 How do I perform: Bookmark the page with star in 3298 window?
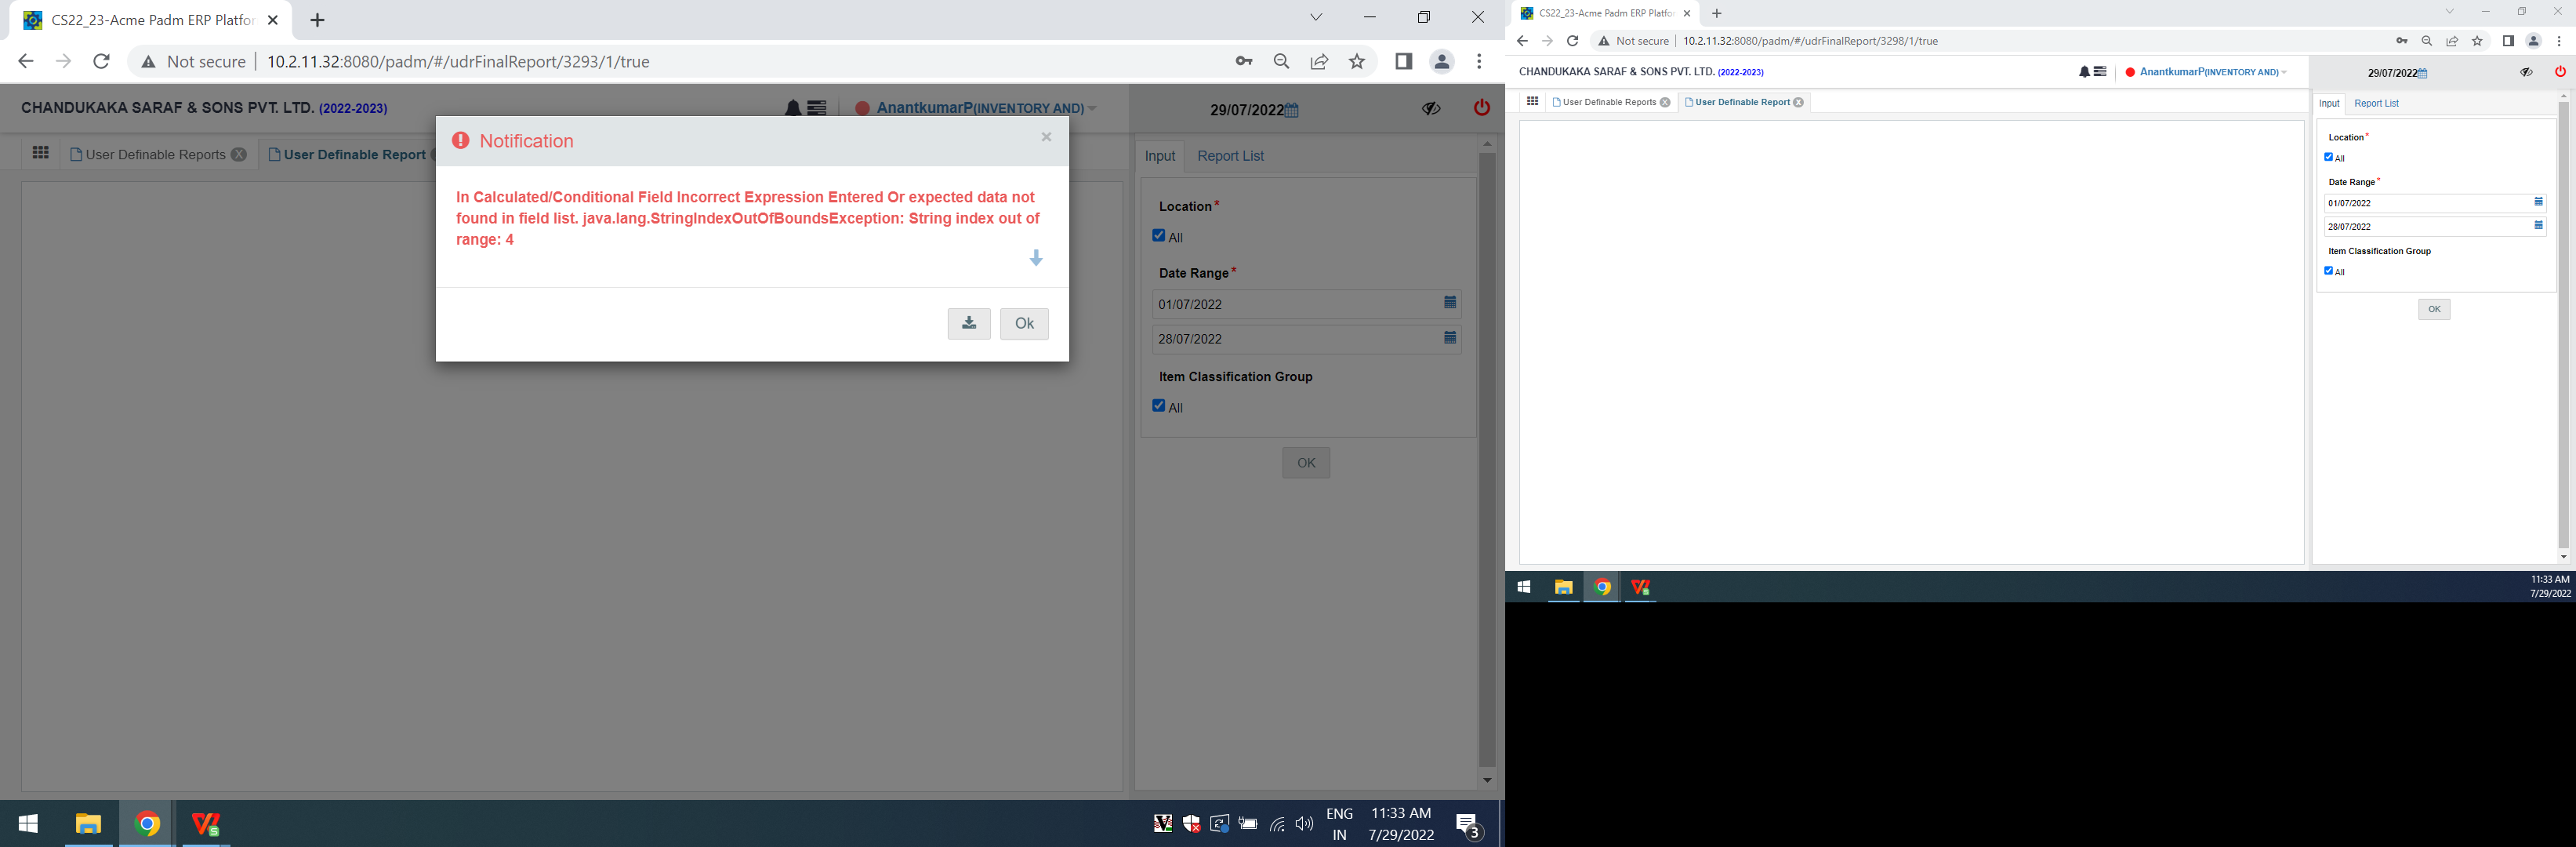point(2477,41)
